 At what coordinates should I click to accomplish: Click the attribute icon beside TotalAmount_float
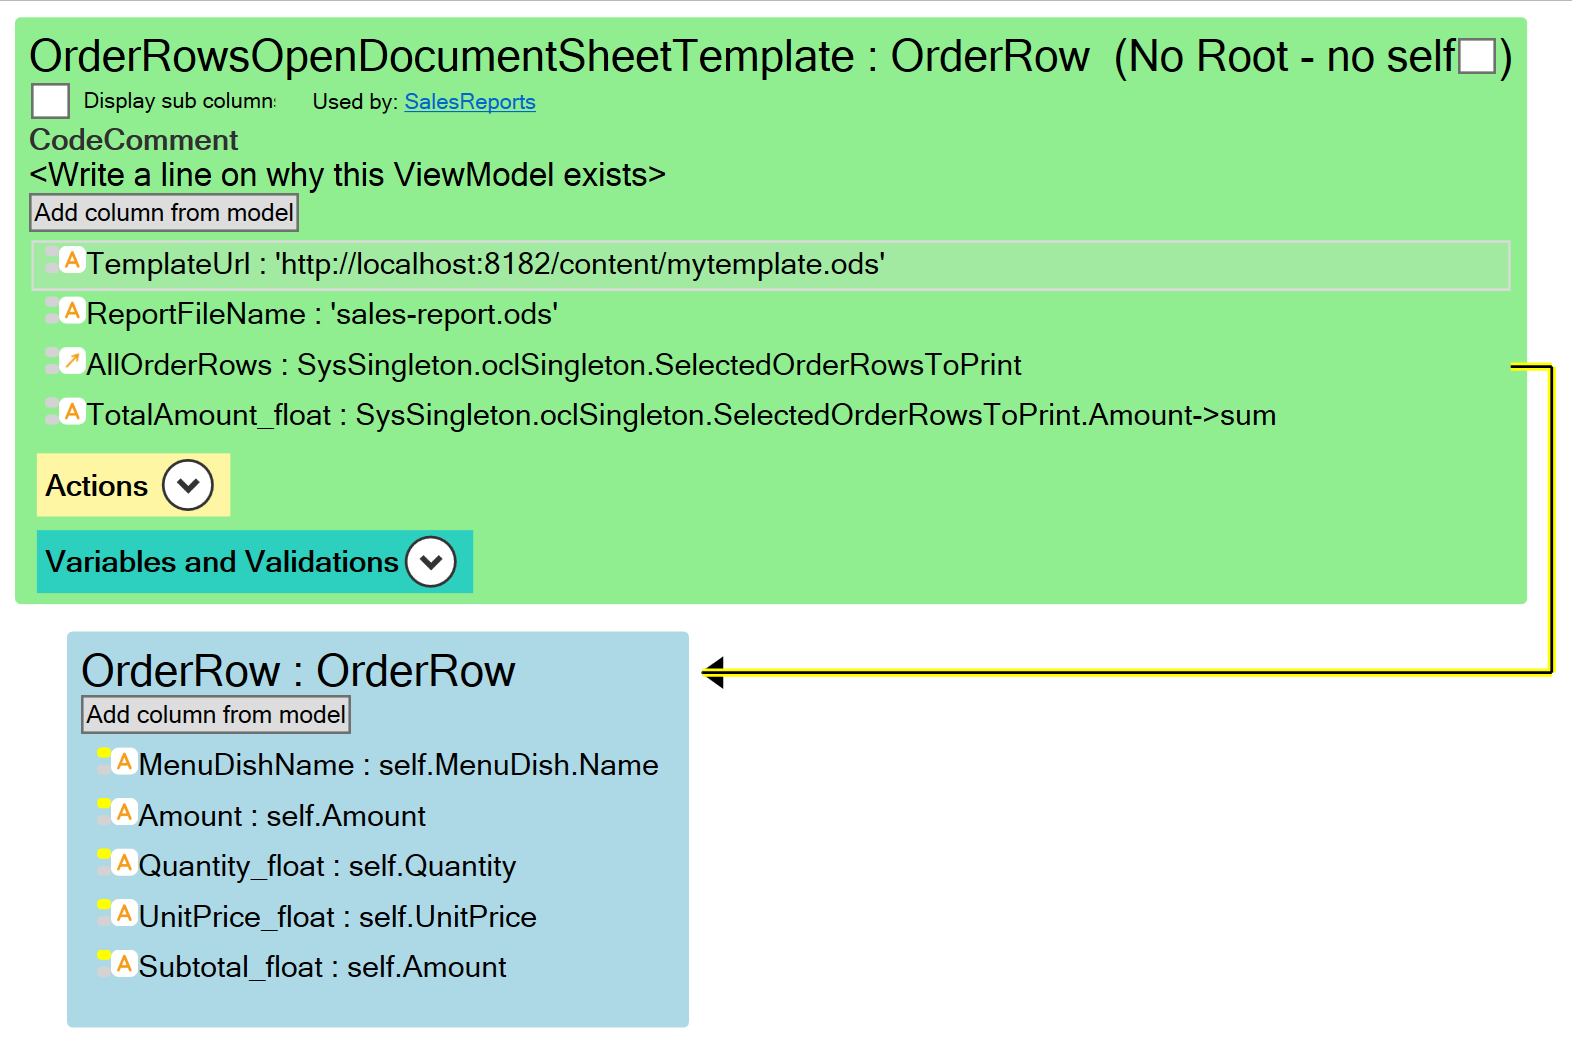(72, 412)
